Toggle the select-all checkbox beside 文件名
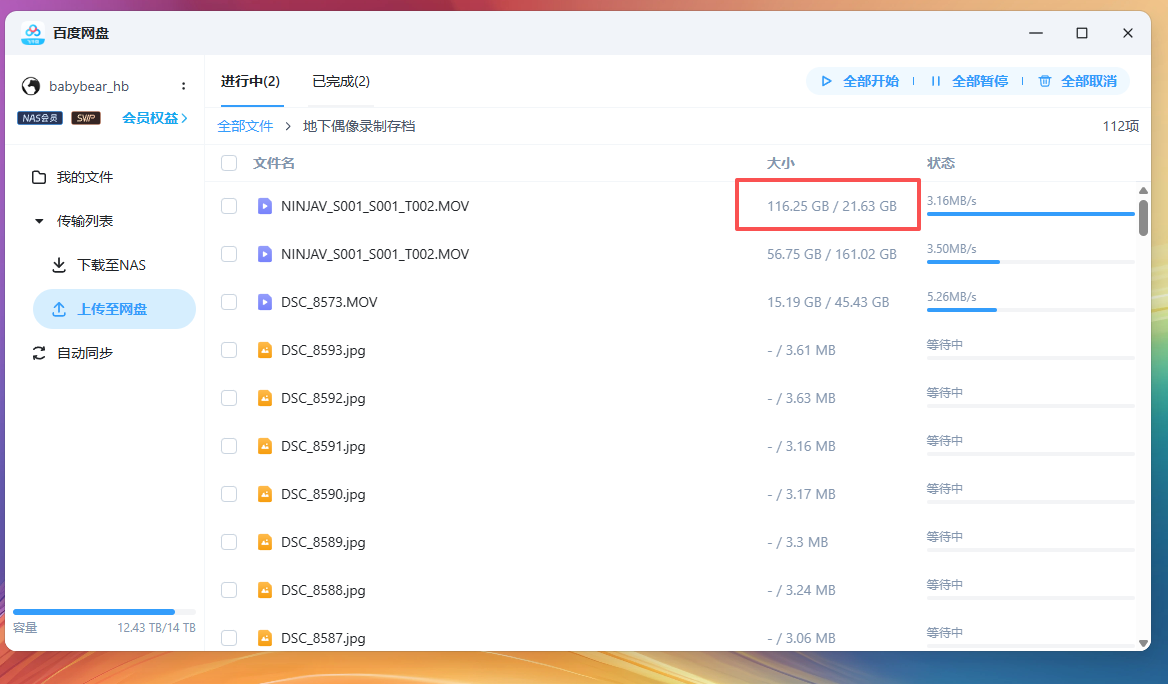The width and height of the screenshot is (1168, 684). [229, 163]
